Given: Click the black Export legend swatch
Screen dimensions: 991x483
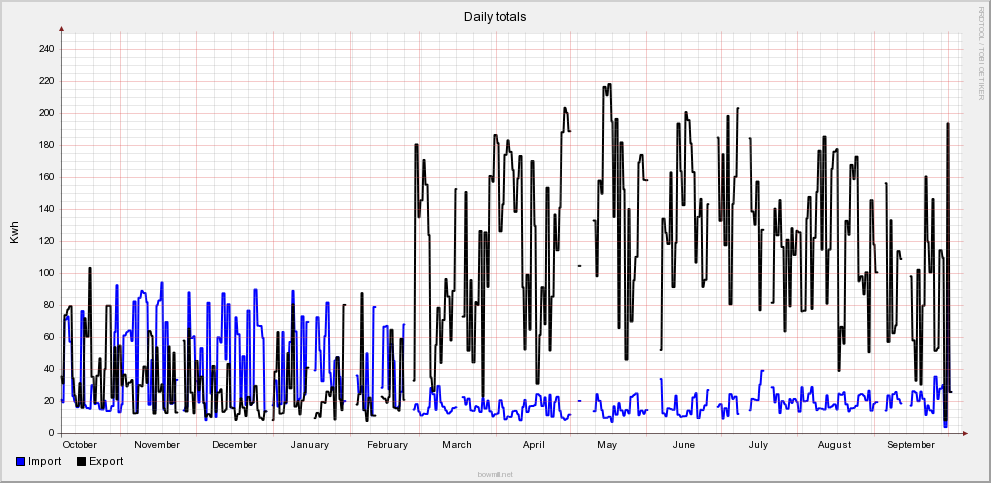Looking at the screenshot, I should pos(82,461).
